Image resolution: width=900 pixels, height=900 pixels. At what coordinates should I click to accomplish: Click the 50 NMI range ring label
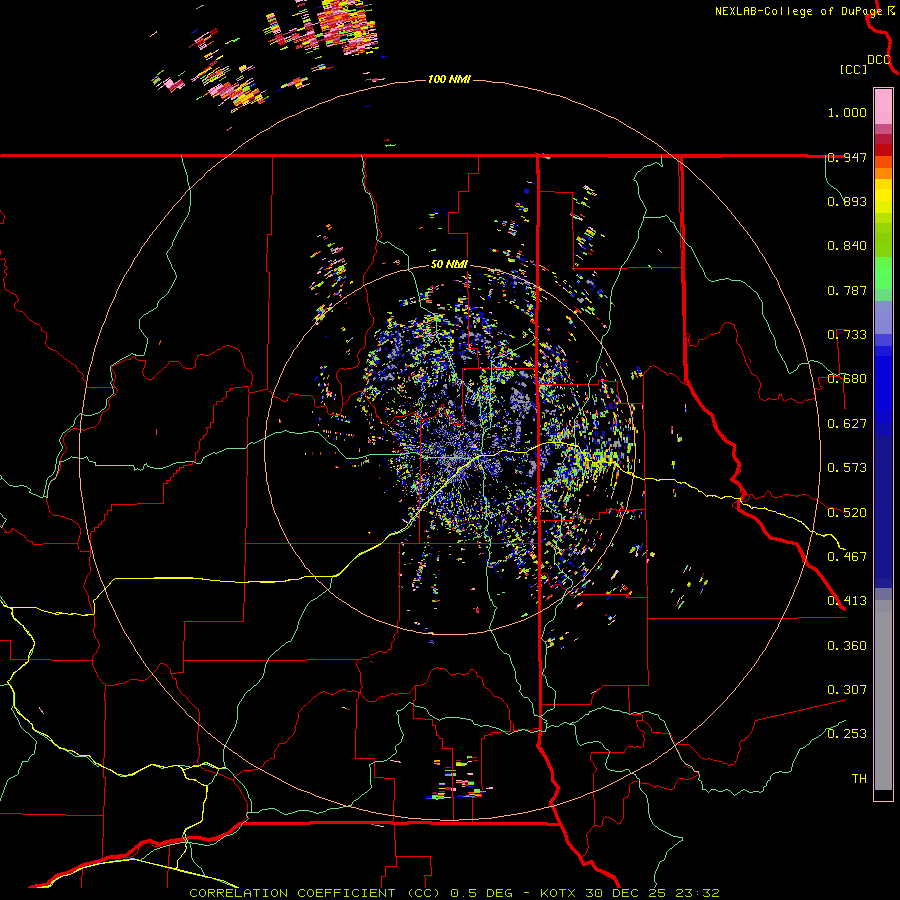449,265
